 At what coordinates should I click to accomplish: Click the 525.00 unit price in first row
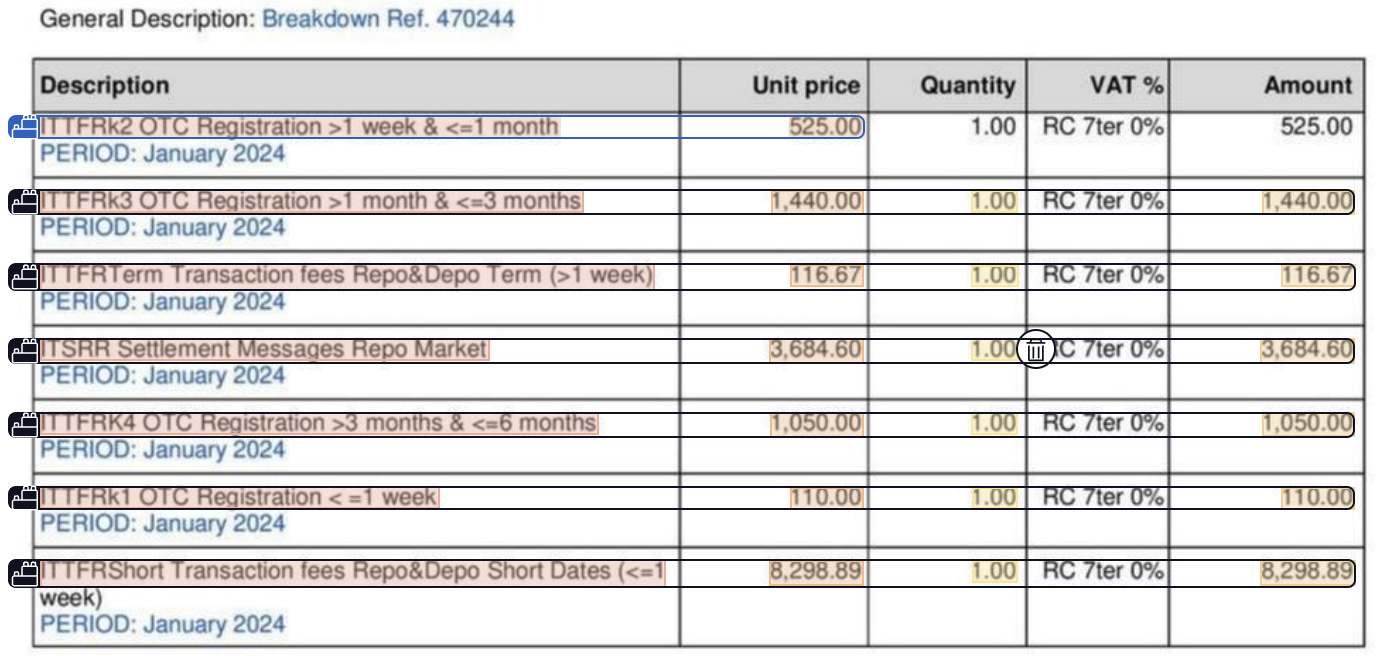(x=825, y=127)
